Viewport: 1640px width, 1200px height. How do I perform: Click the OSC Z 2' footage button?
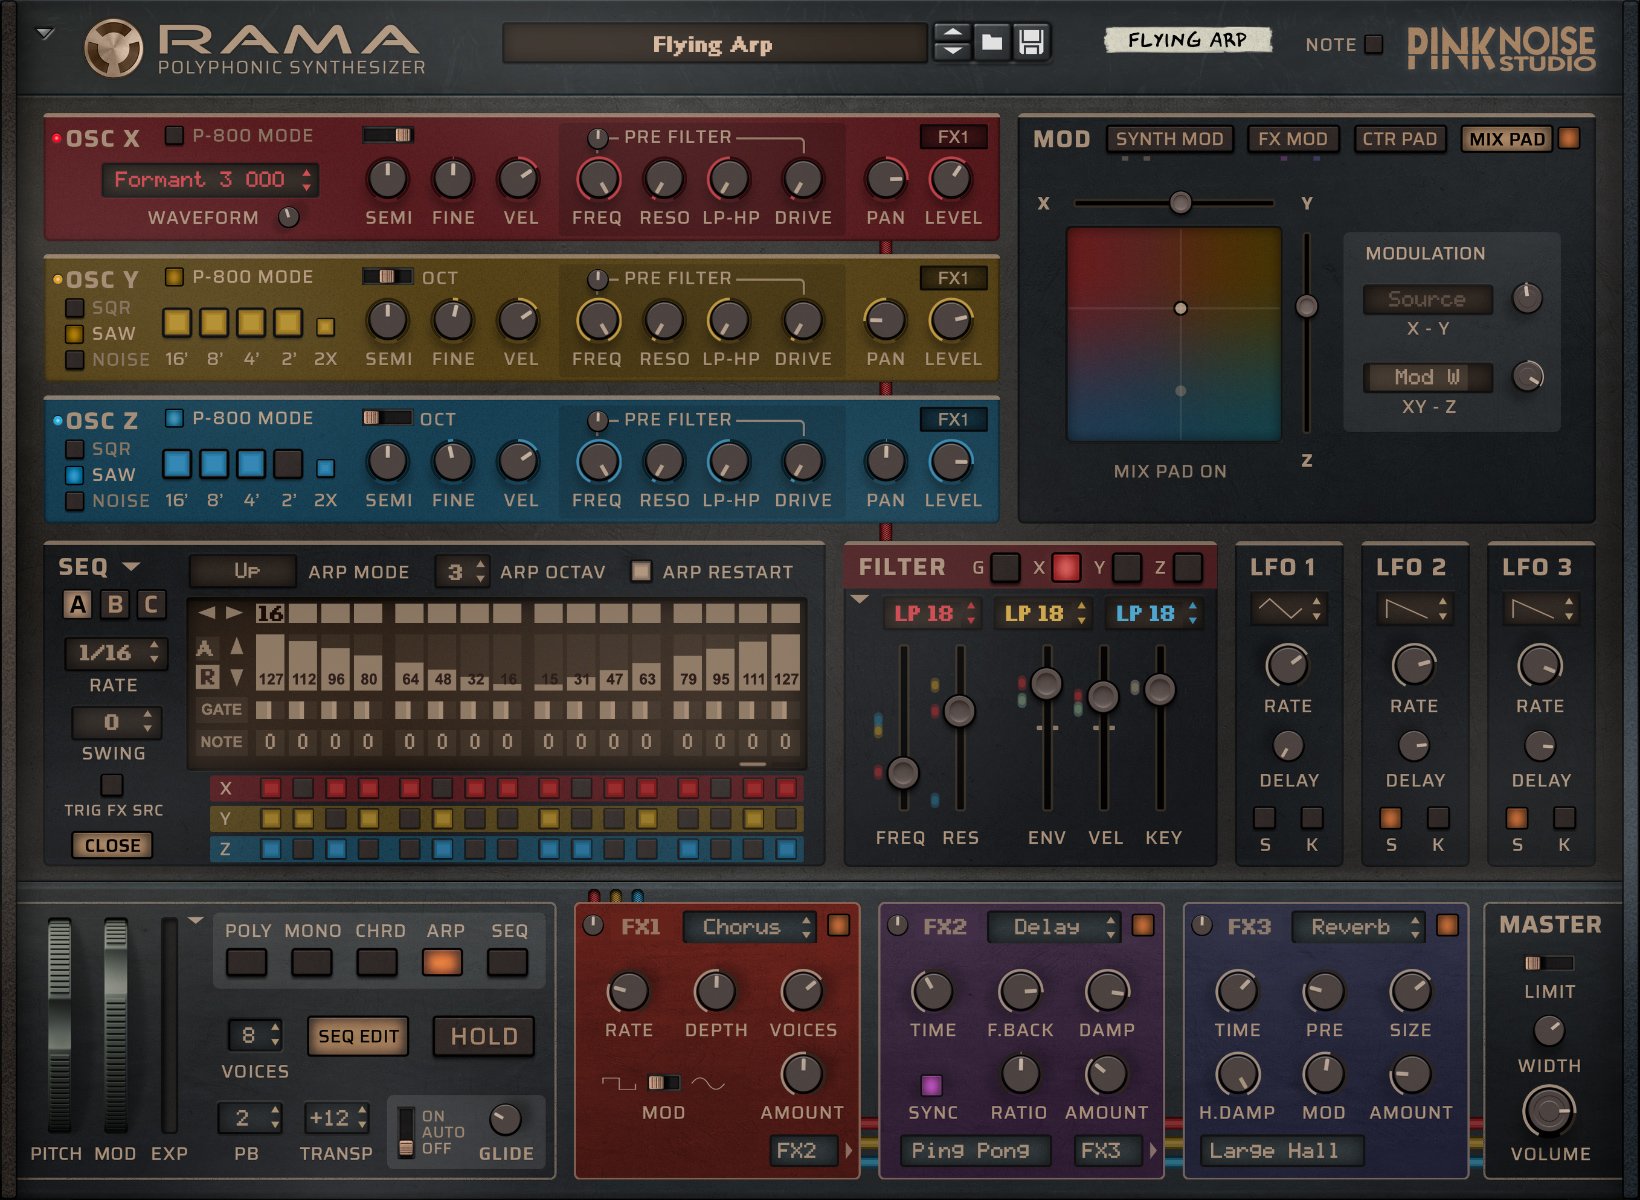[x=288, y=463]
